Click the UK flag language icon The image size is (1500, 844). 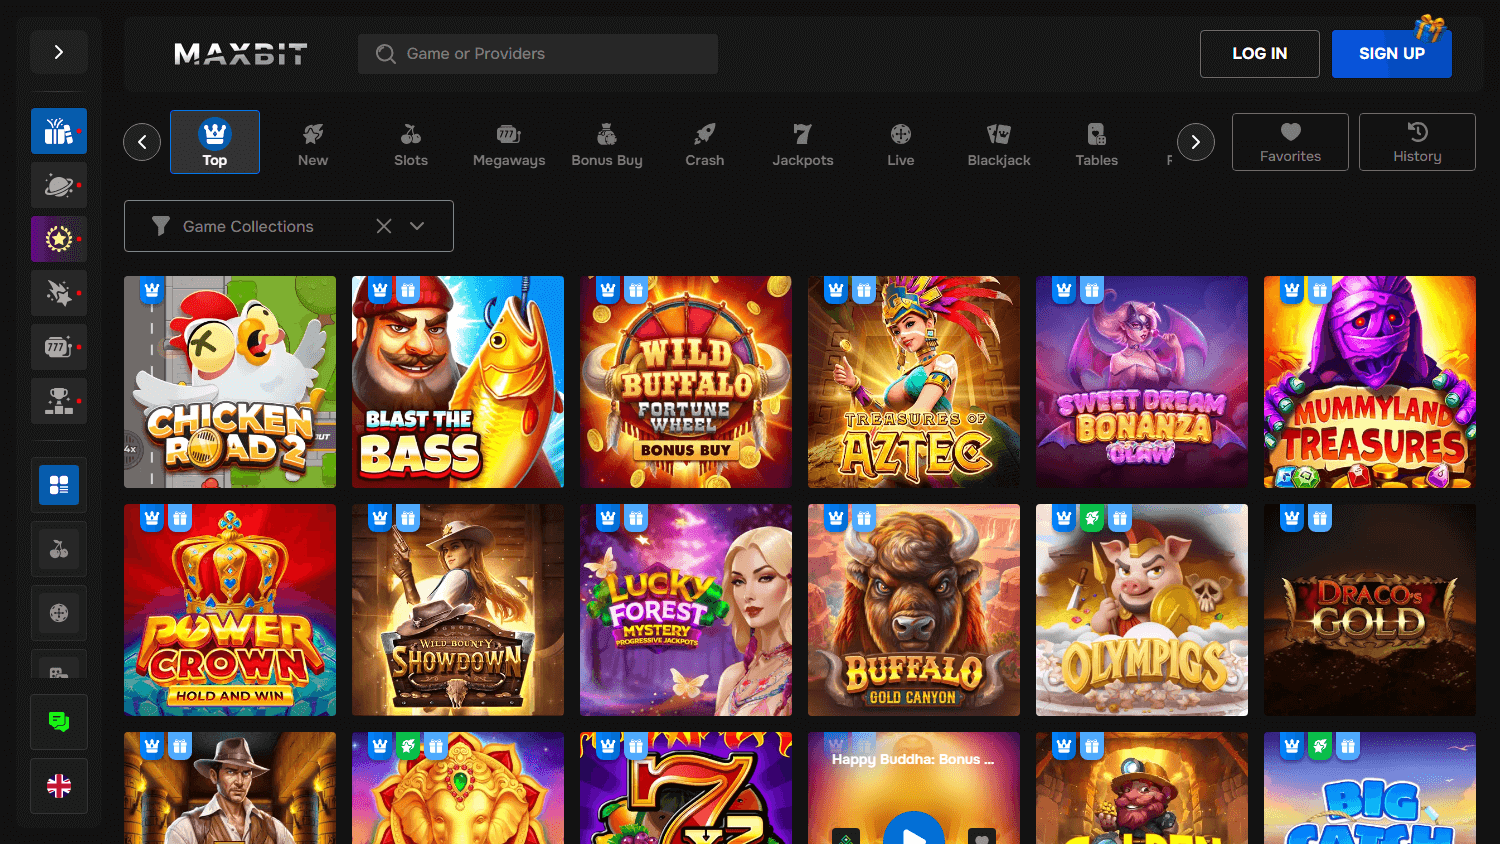click(58, 786)
